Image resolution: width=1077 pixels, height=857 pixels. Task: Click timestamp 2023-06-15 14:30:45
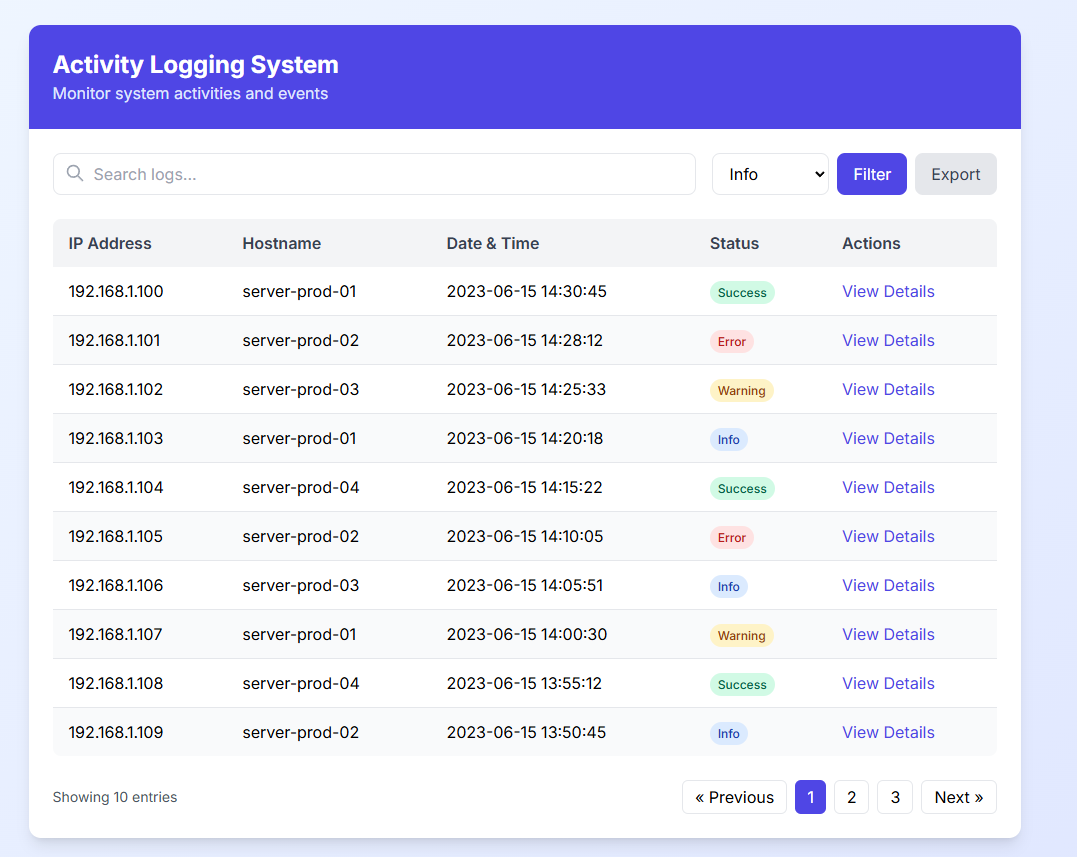pos(527,291)
